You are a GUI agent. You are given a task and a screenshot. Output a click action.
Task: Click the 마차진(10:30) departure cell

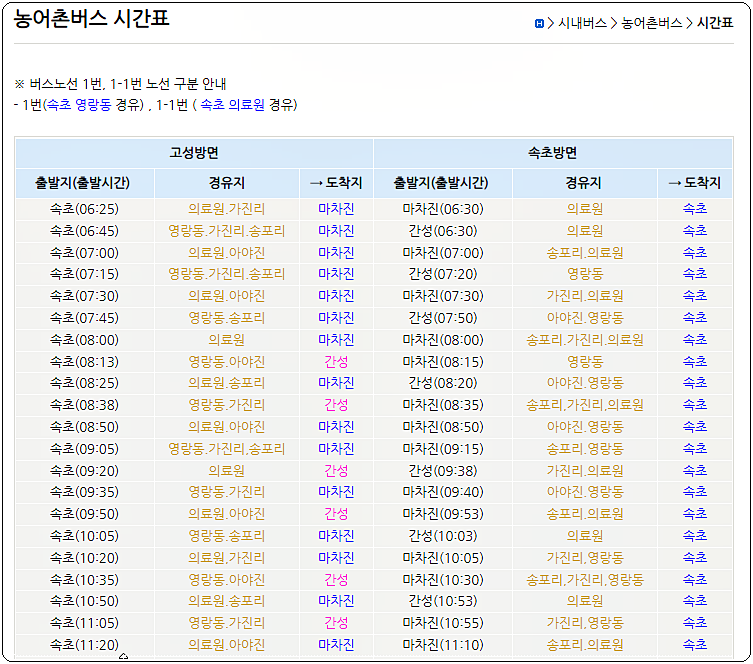tap(443, 579)
